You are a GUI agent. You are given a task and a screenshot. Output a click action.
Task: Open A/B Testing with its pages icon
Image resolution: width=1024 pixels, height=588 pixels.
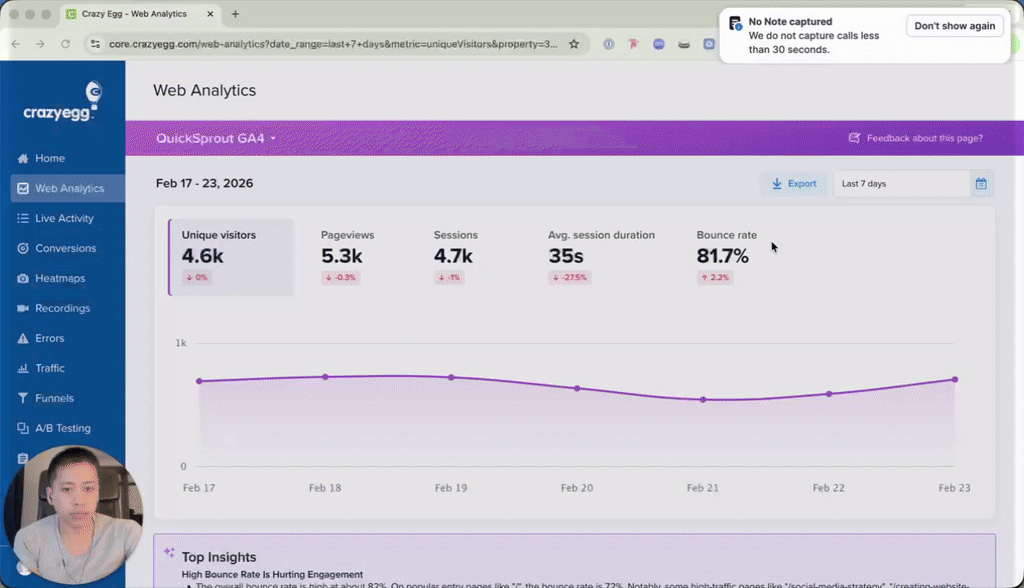point(22,428)
